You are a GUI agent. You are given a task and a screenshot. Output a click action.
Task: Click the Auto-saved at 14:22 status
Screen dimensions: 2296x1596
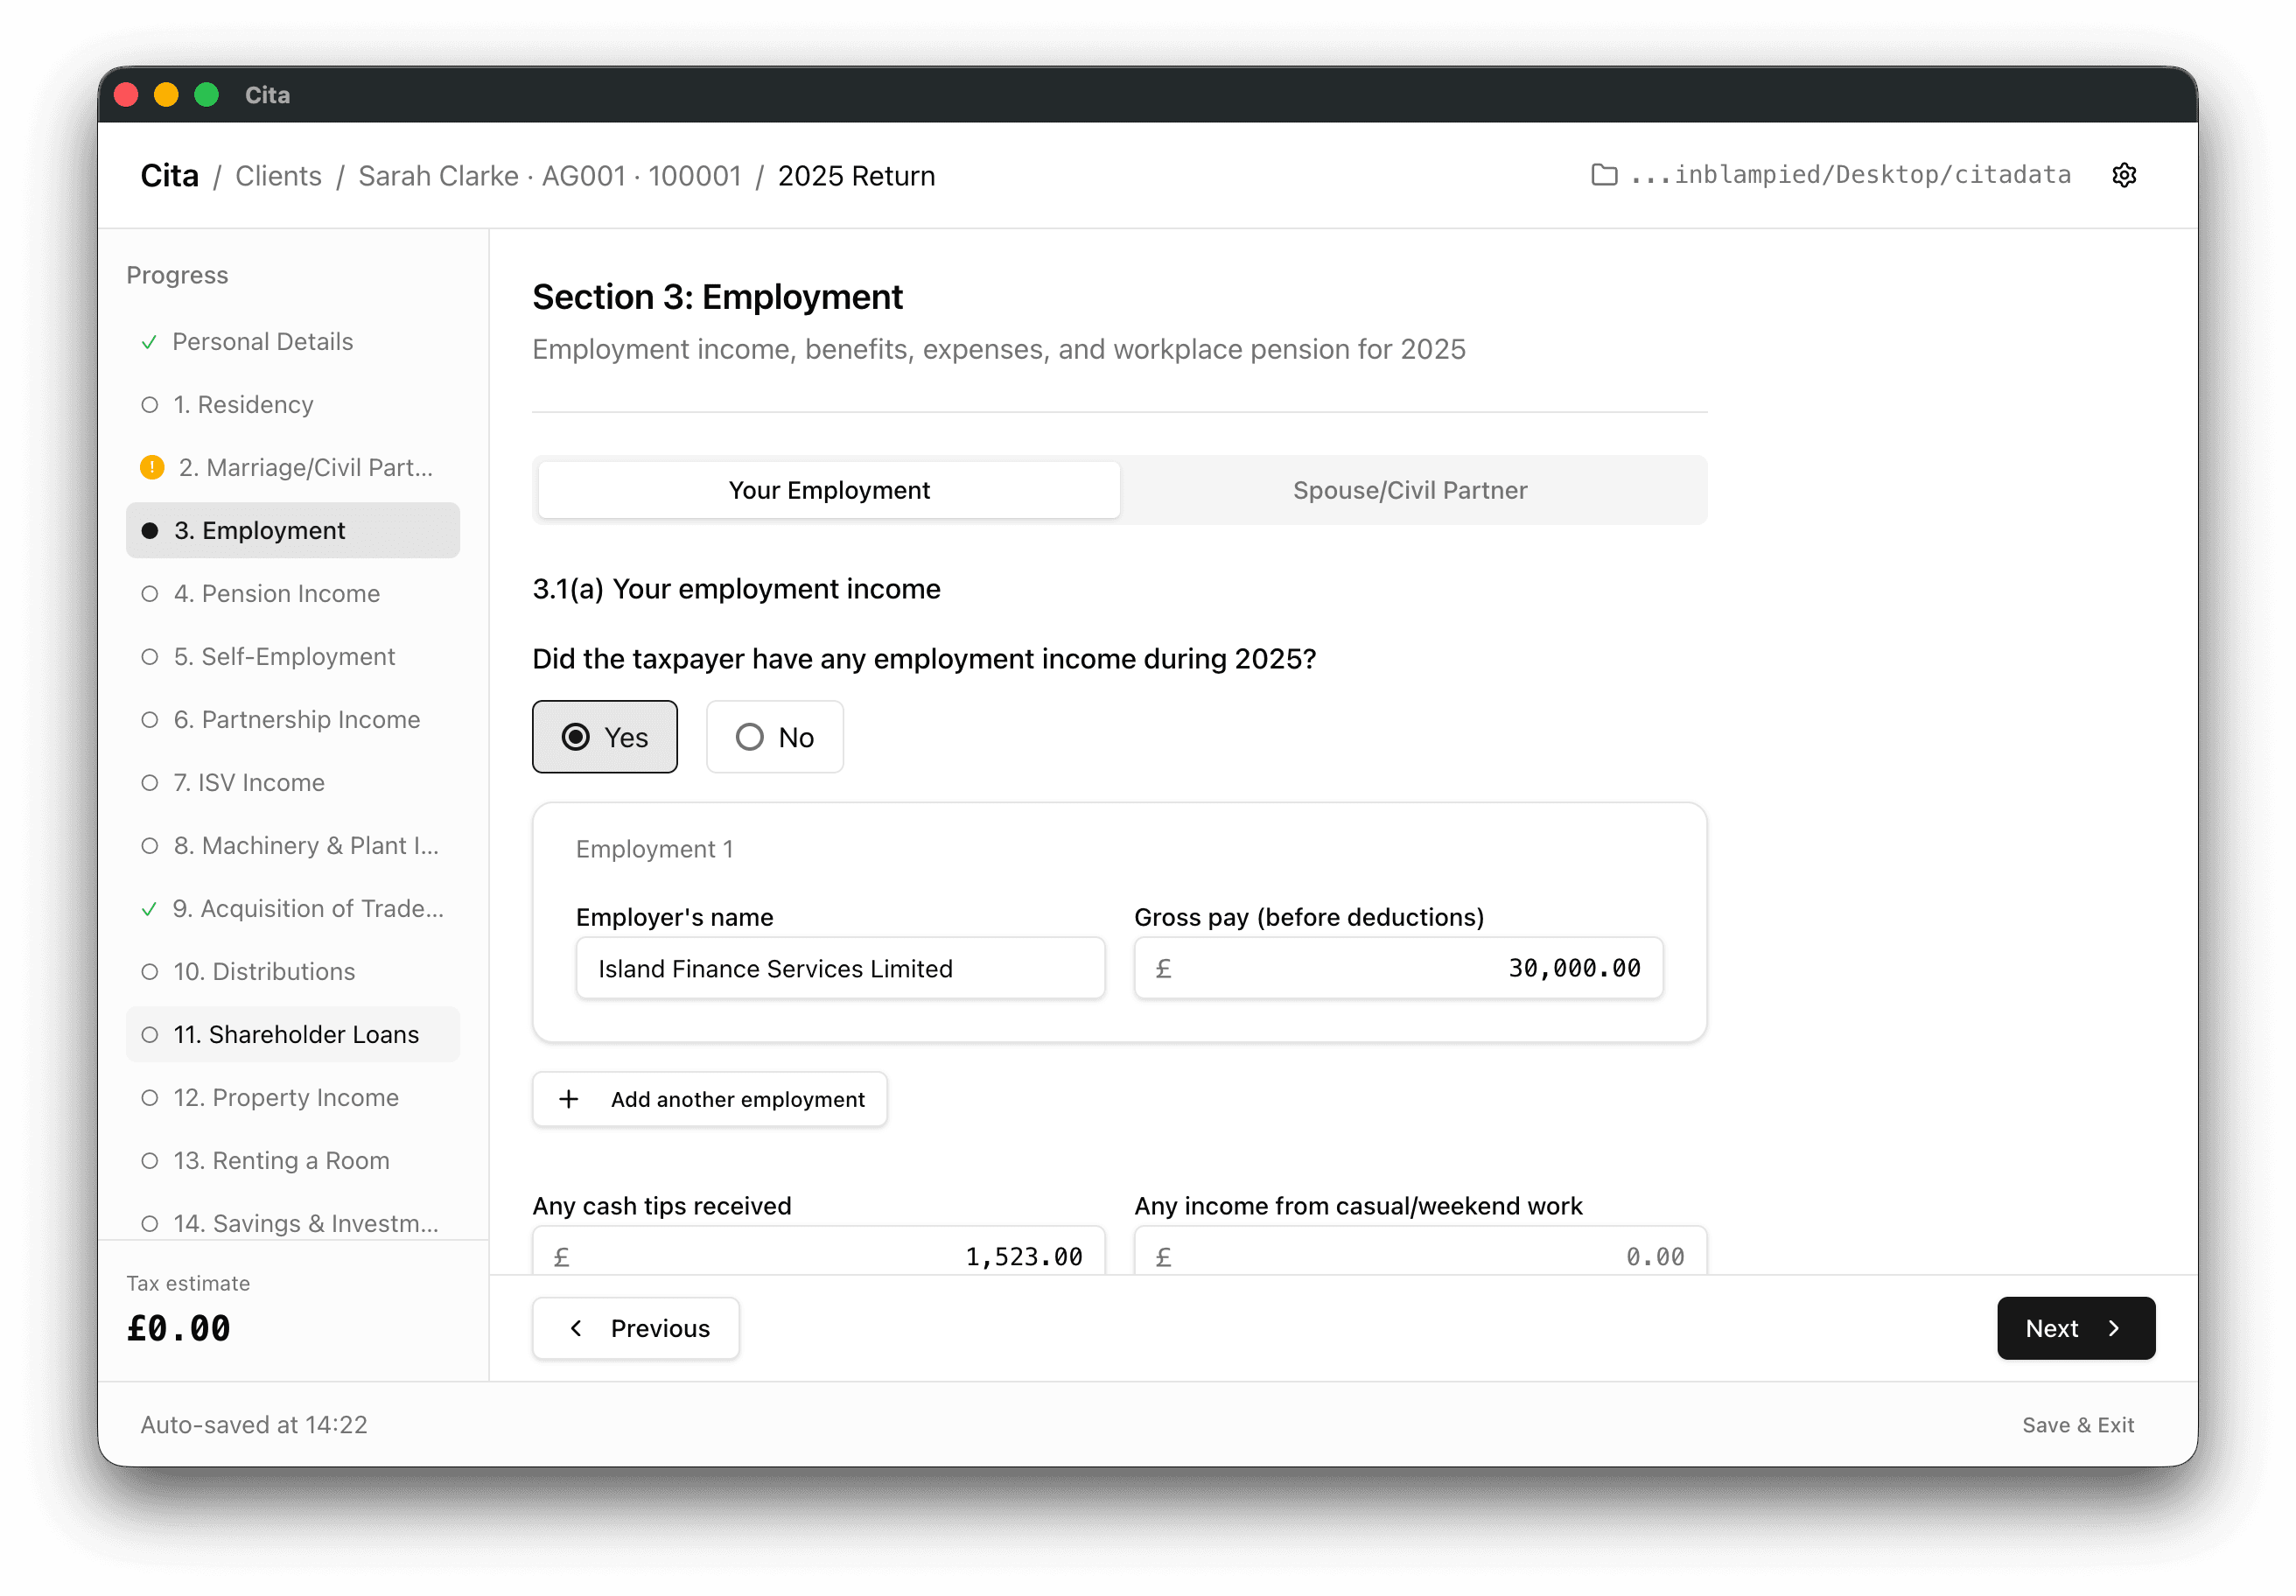click(x=254, y=1425)
